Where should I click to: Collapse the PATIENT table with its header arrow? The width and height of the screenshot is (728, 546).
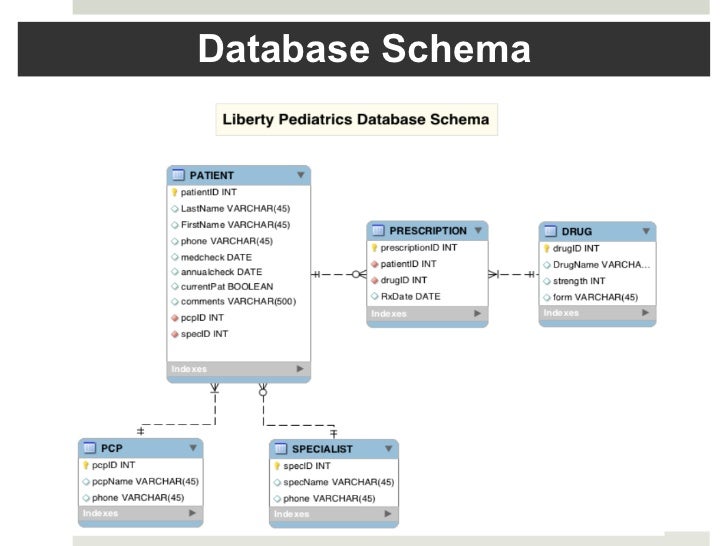(300, 175)
